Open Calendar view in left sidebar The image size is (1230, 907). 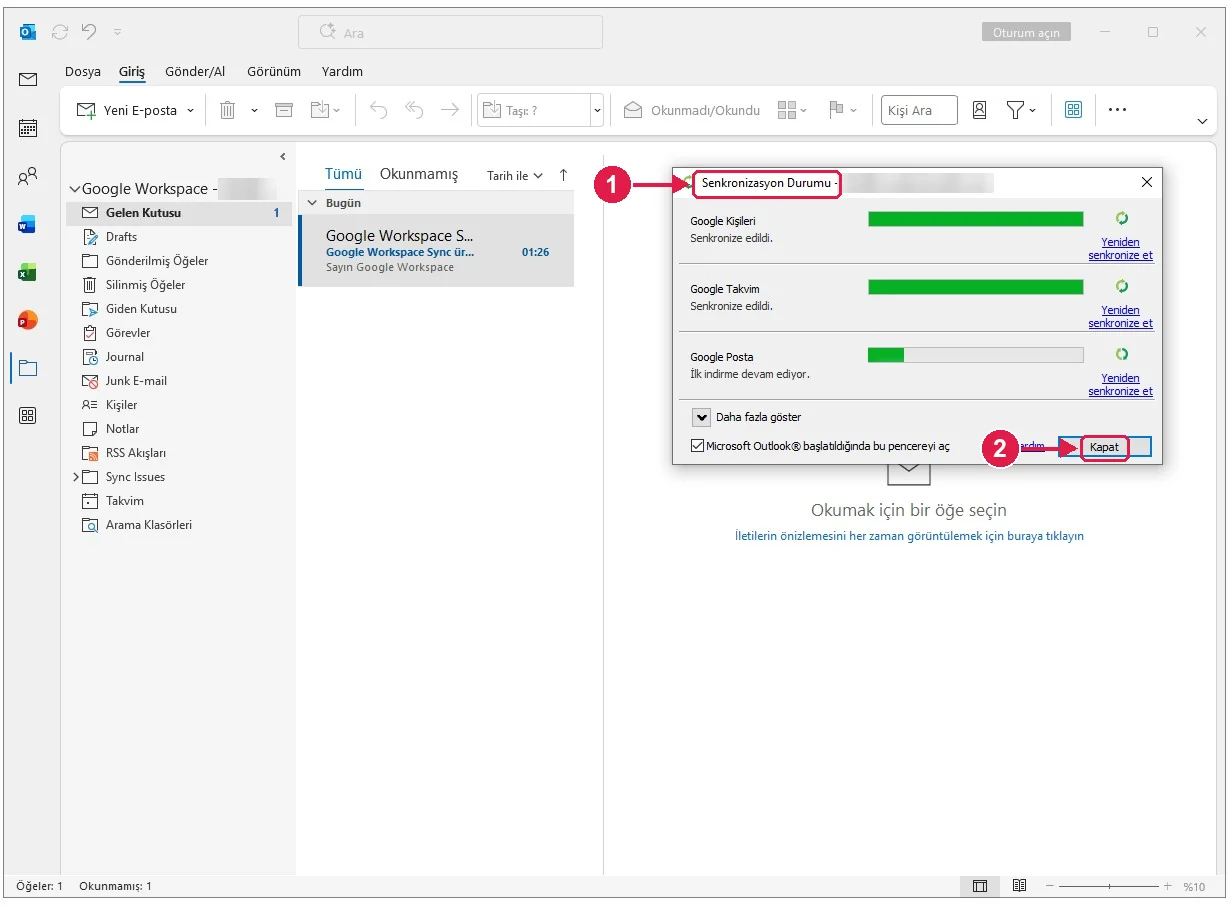(x=28, y=128)
